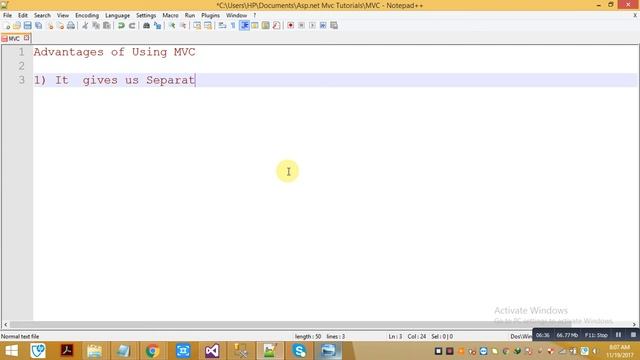This screenshot has height=360, width=640.
Task: Open the Run menu
Action: [x=190, y=15]
